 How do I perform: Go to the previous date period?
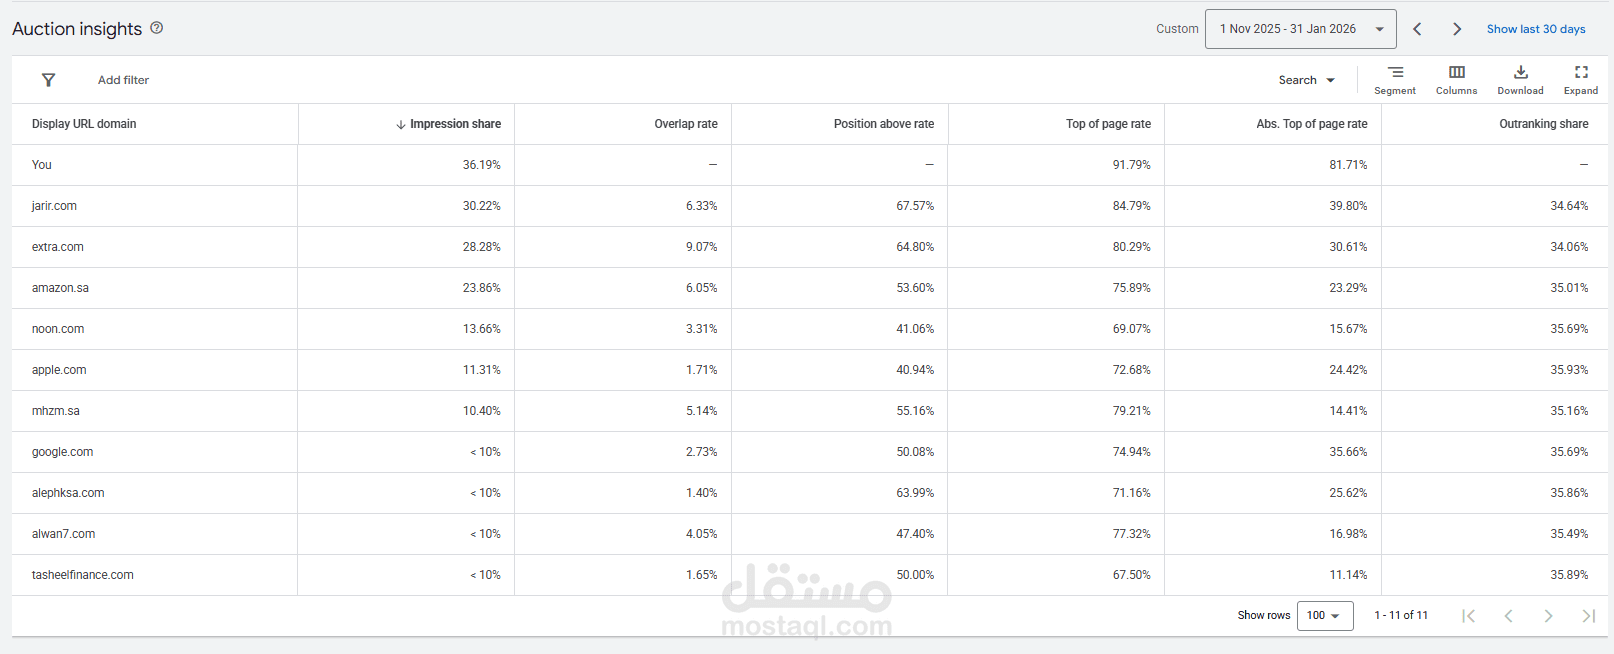(1417, 29)
